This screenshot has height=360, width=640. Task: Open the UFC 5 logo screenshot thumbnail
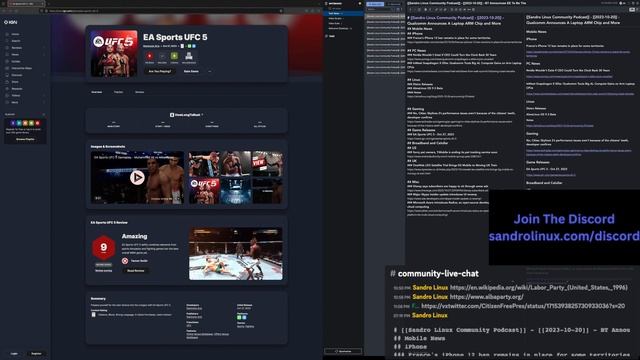pyautogui.click(x=204, y=191)
